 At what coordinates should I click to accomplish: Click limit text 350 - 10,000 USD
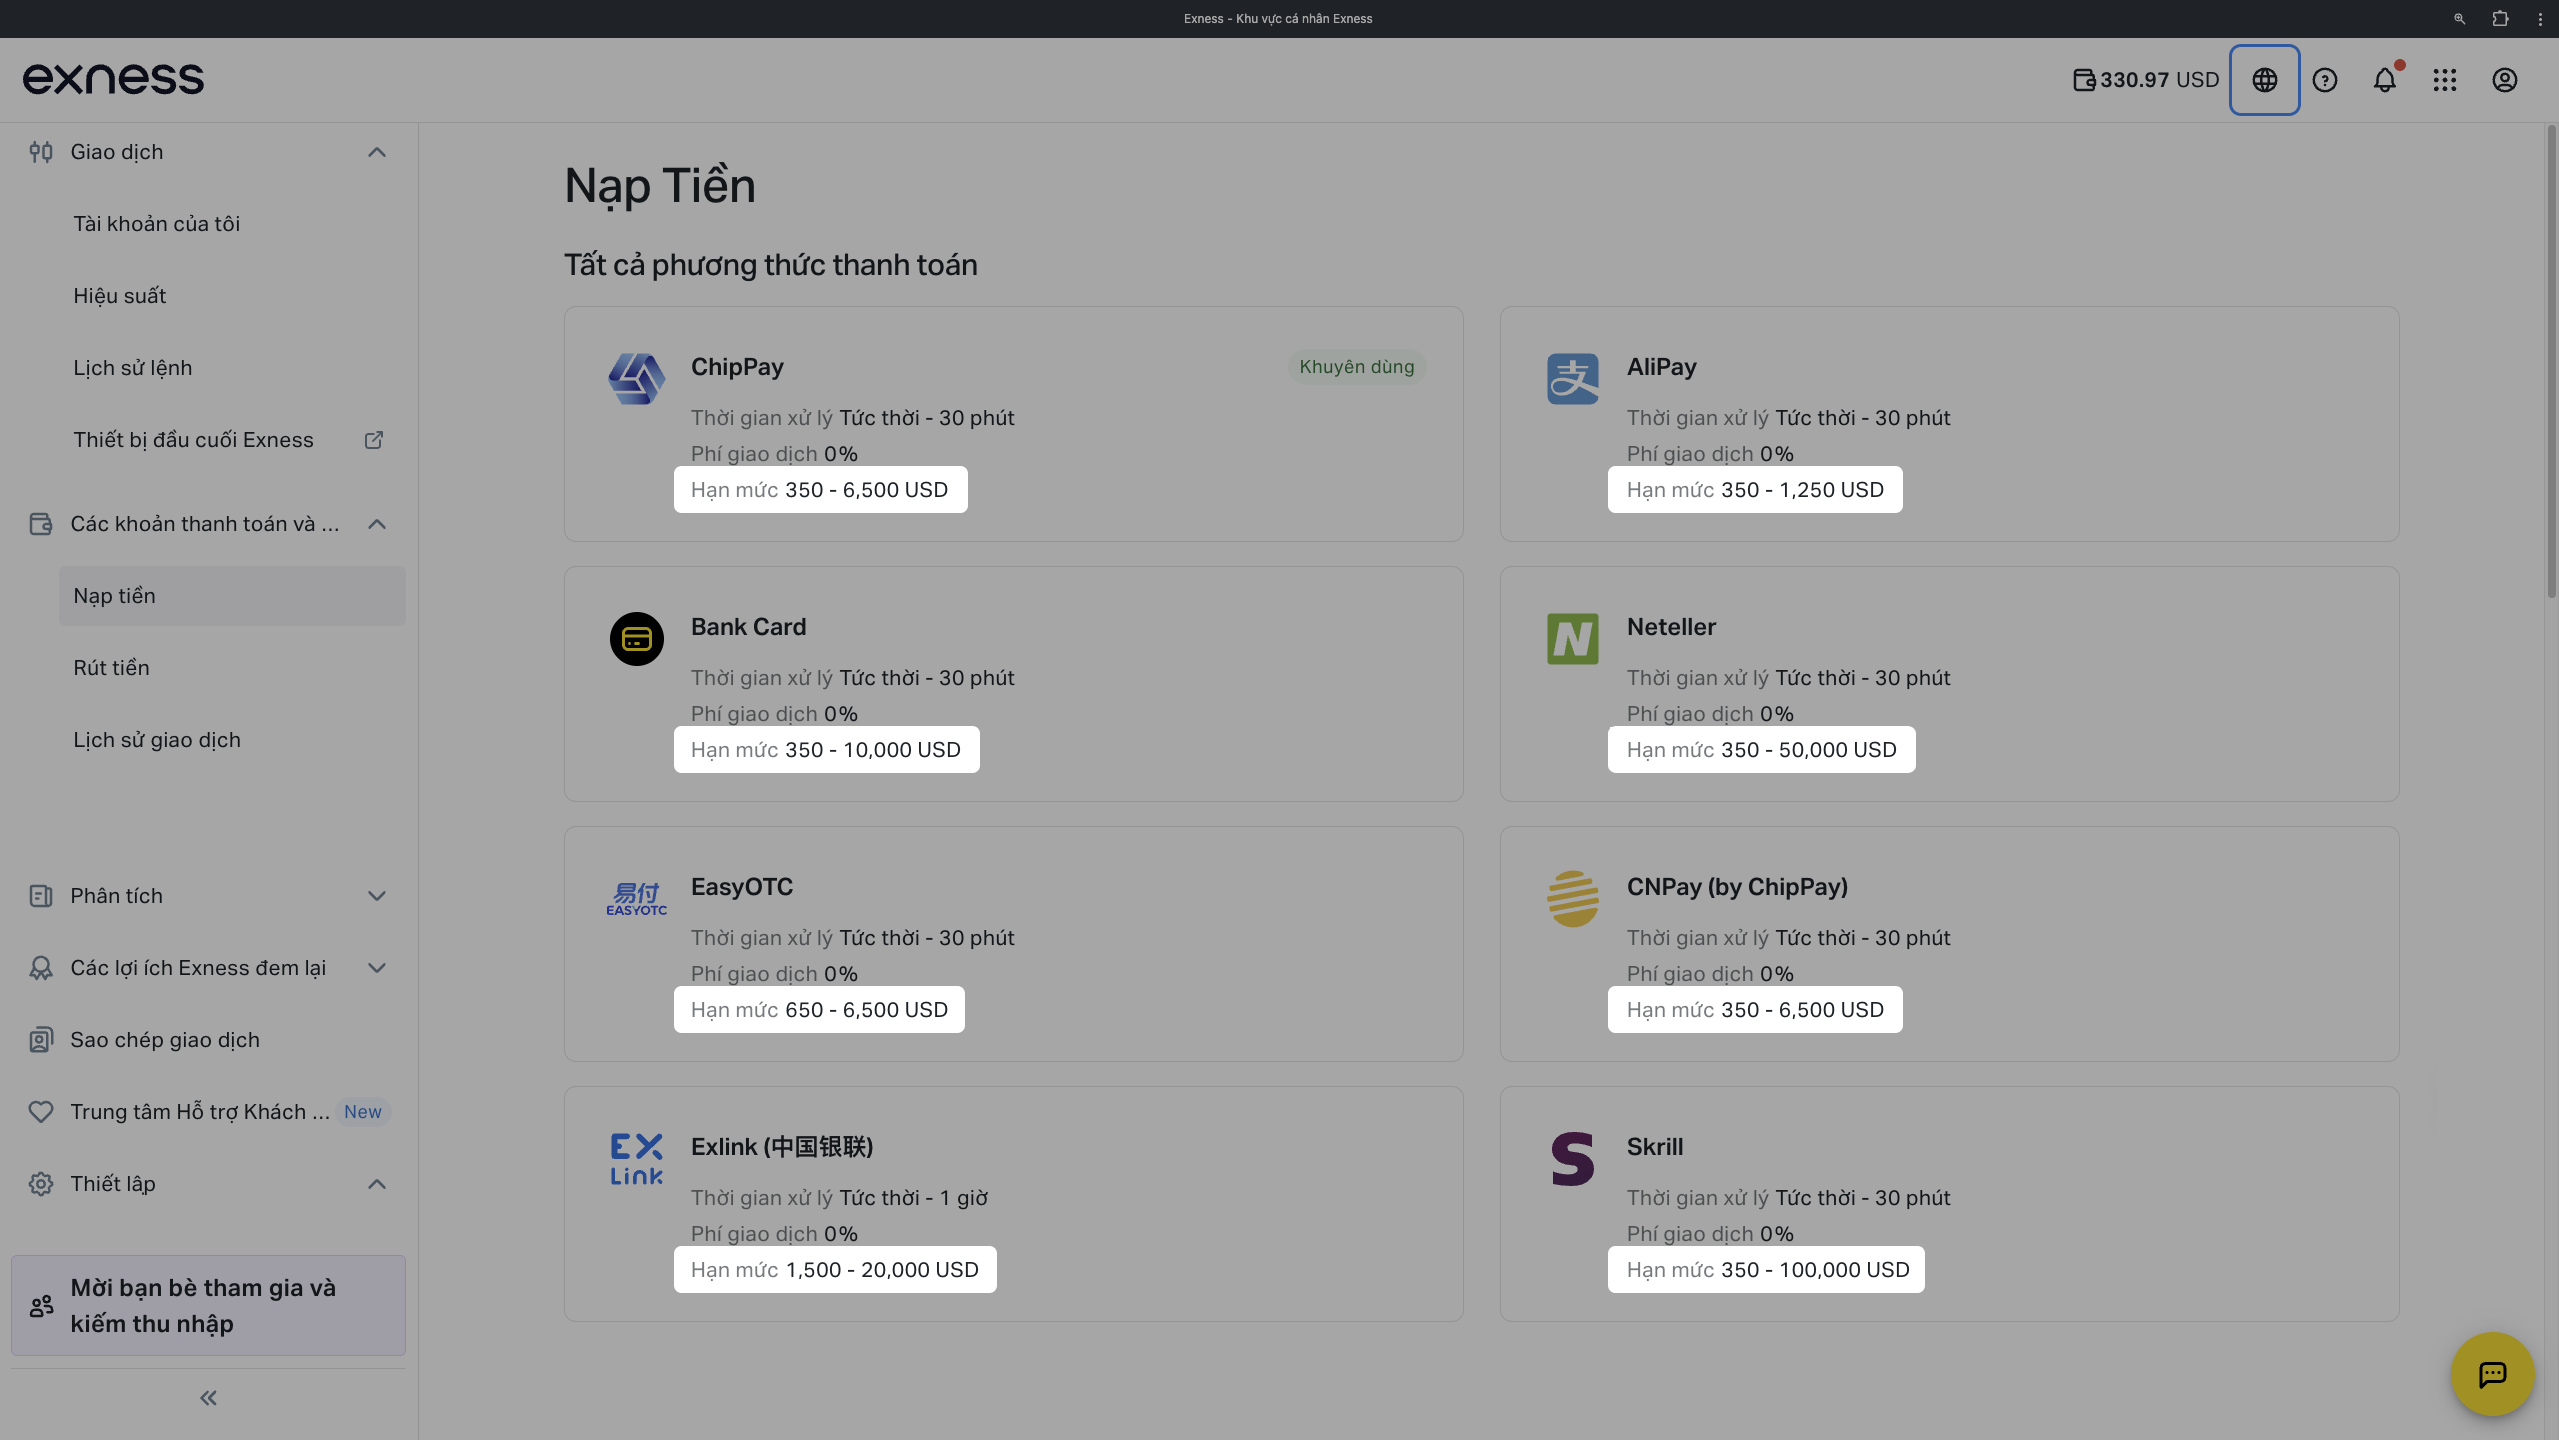coord(873,750)
